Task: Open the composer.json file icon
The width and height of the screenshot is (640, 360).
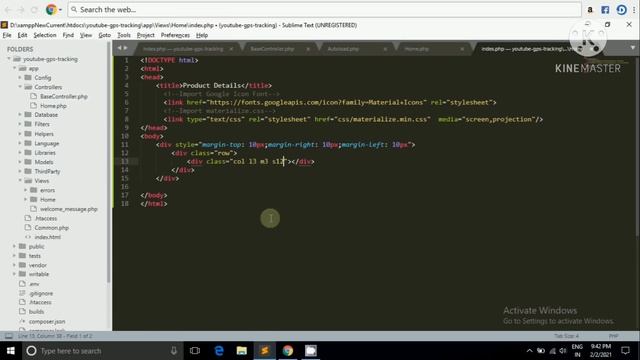Action: coord(22,321)
